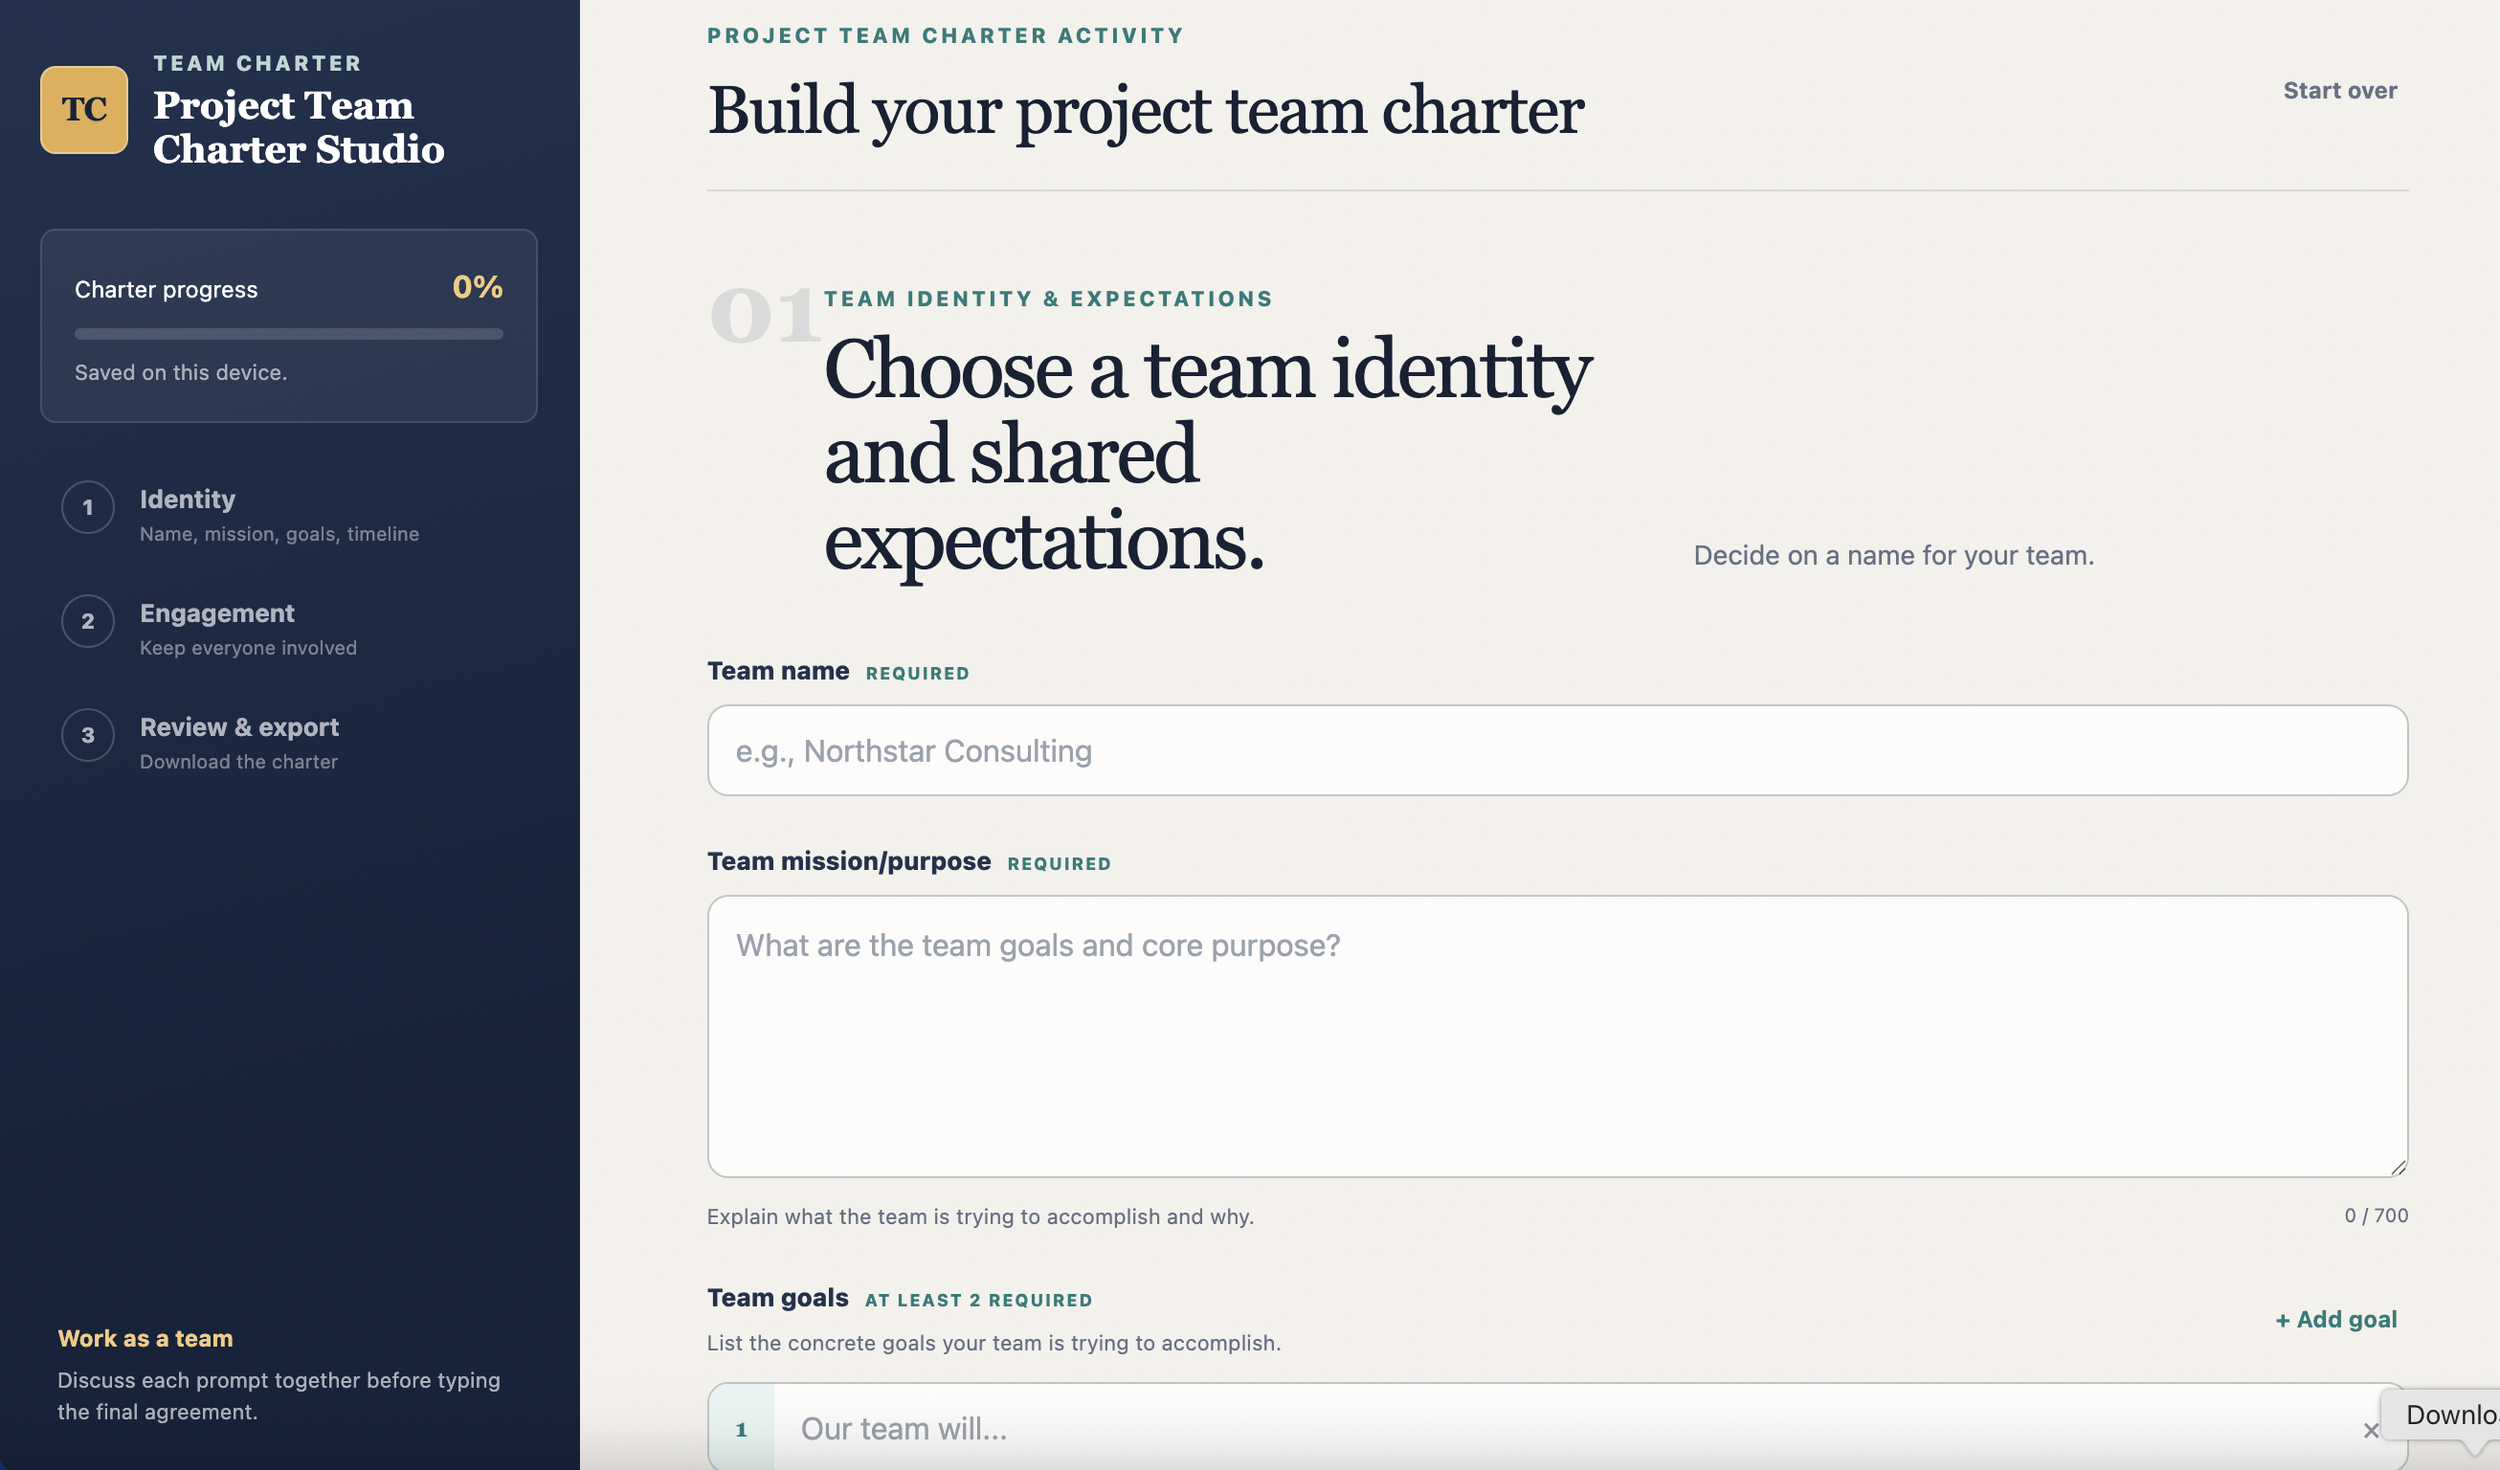Select step 1 circle for Identity

point(88,507)
